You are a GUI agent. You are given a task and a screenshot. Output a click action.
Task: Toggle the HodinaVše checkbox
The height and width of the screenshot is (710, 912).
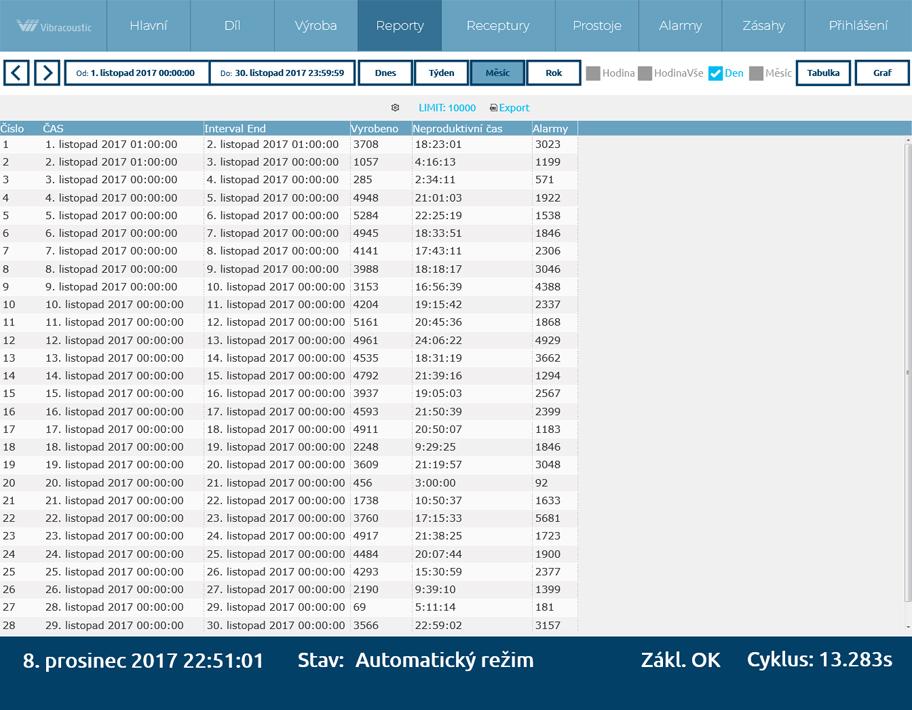[645, 73]
